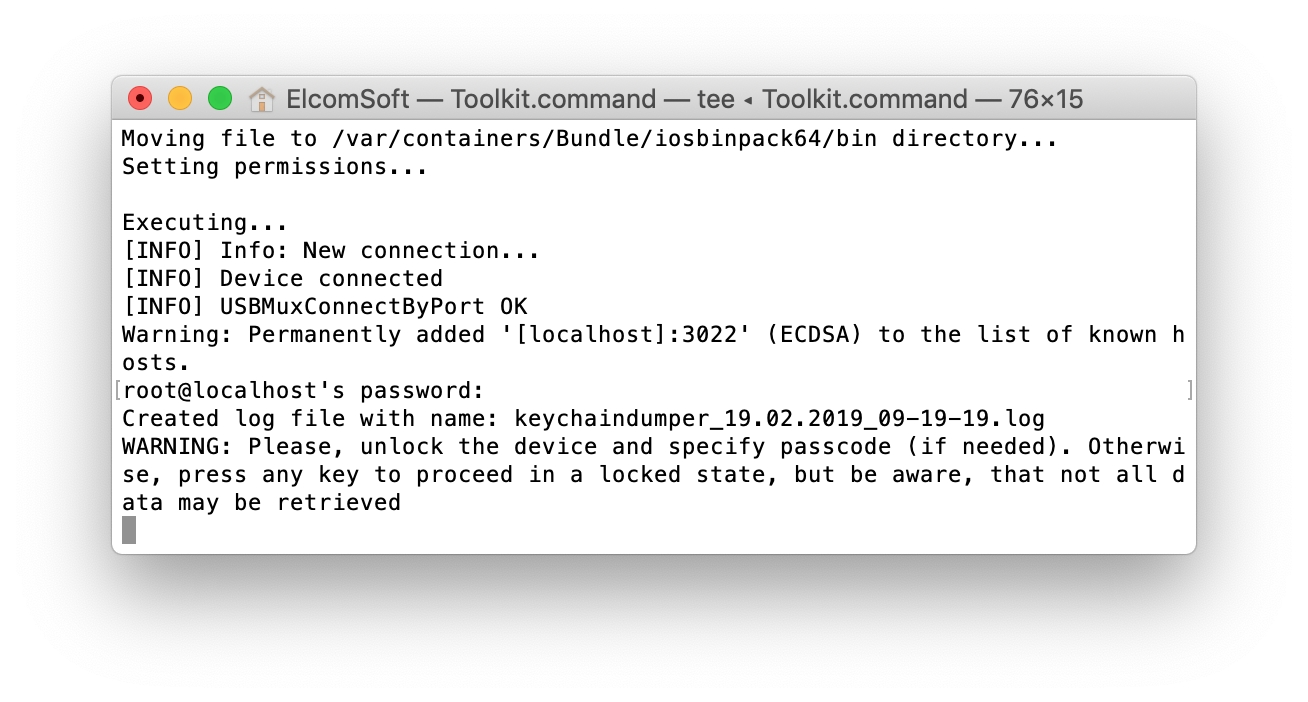Click the left bracket mark beside password prompt
The width and height of the screenshot is (1308, 702).
coord(118,390)
